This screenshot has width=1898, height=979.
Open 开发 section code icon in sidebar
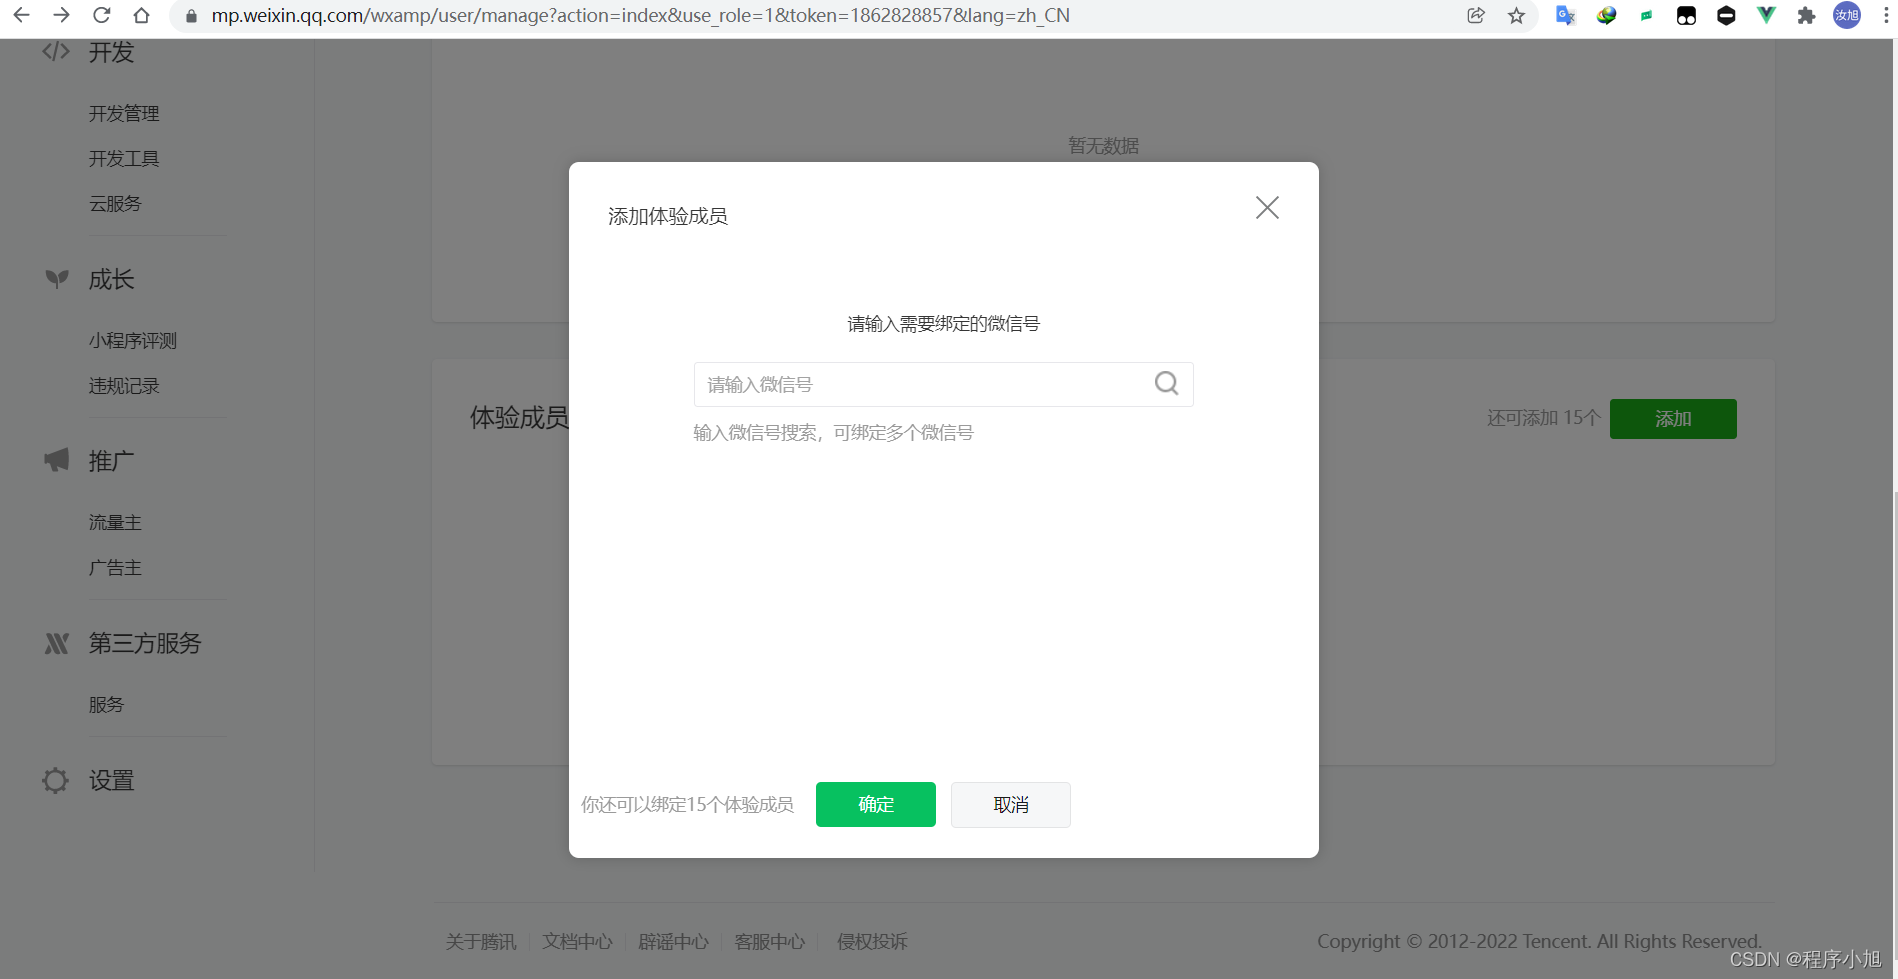click(x=56, y=52)
